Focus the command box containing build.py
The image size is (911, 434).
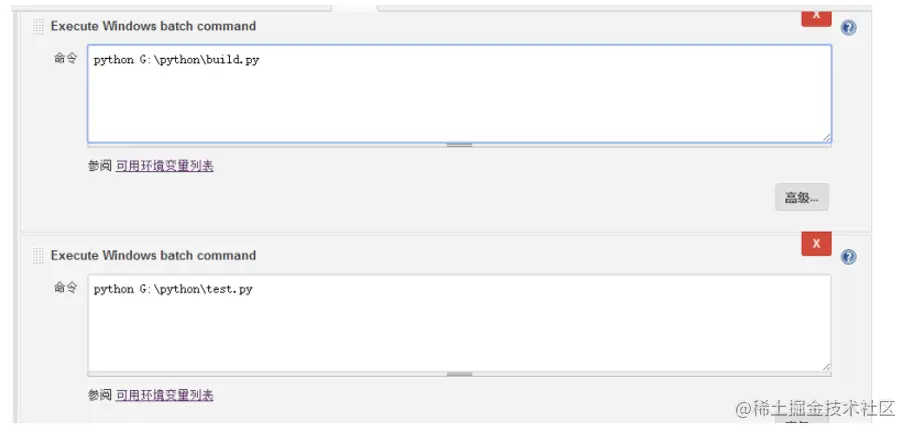pos(459,93)
